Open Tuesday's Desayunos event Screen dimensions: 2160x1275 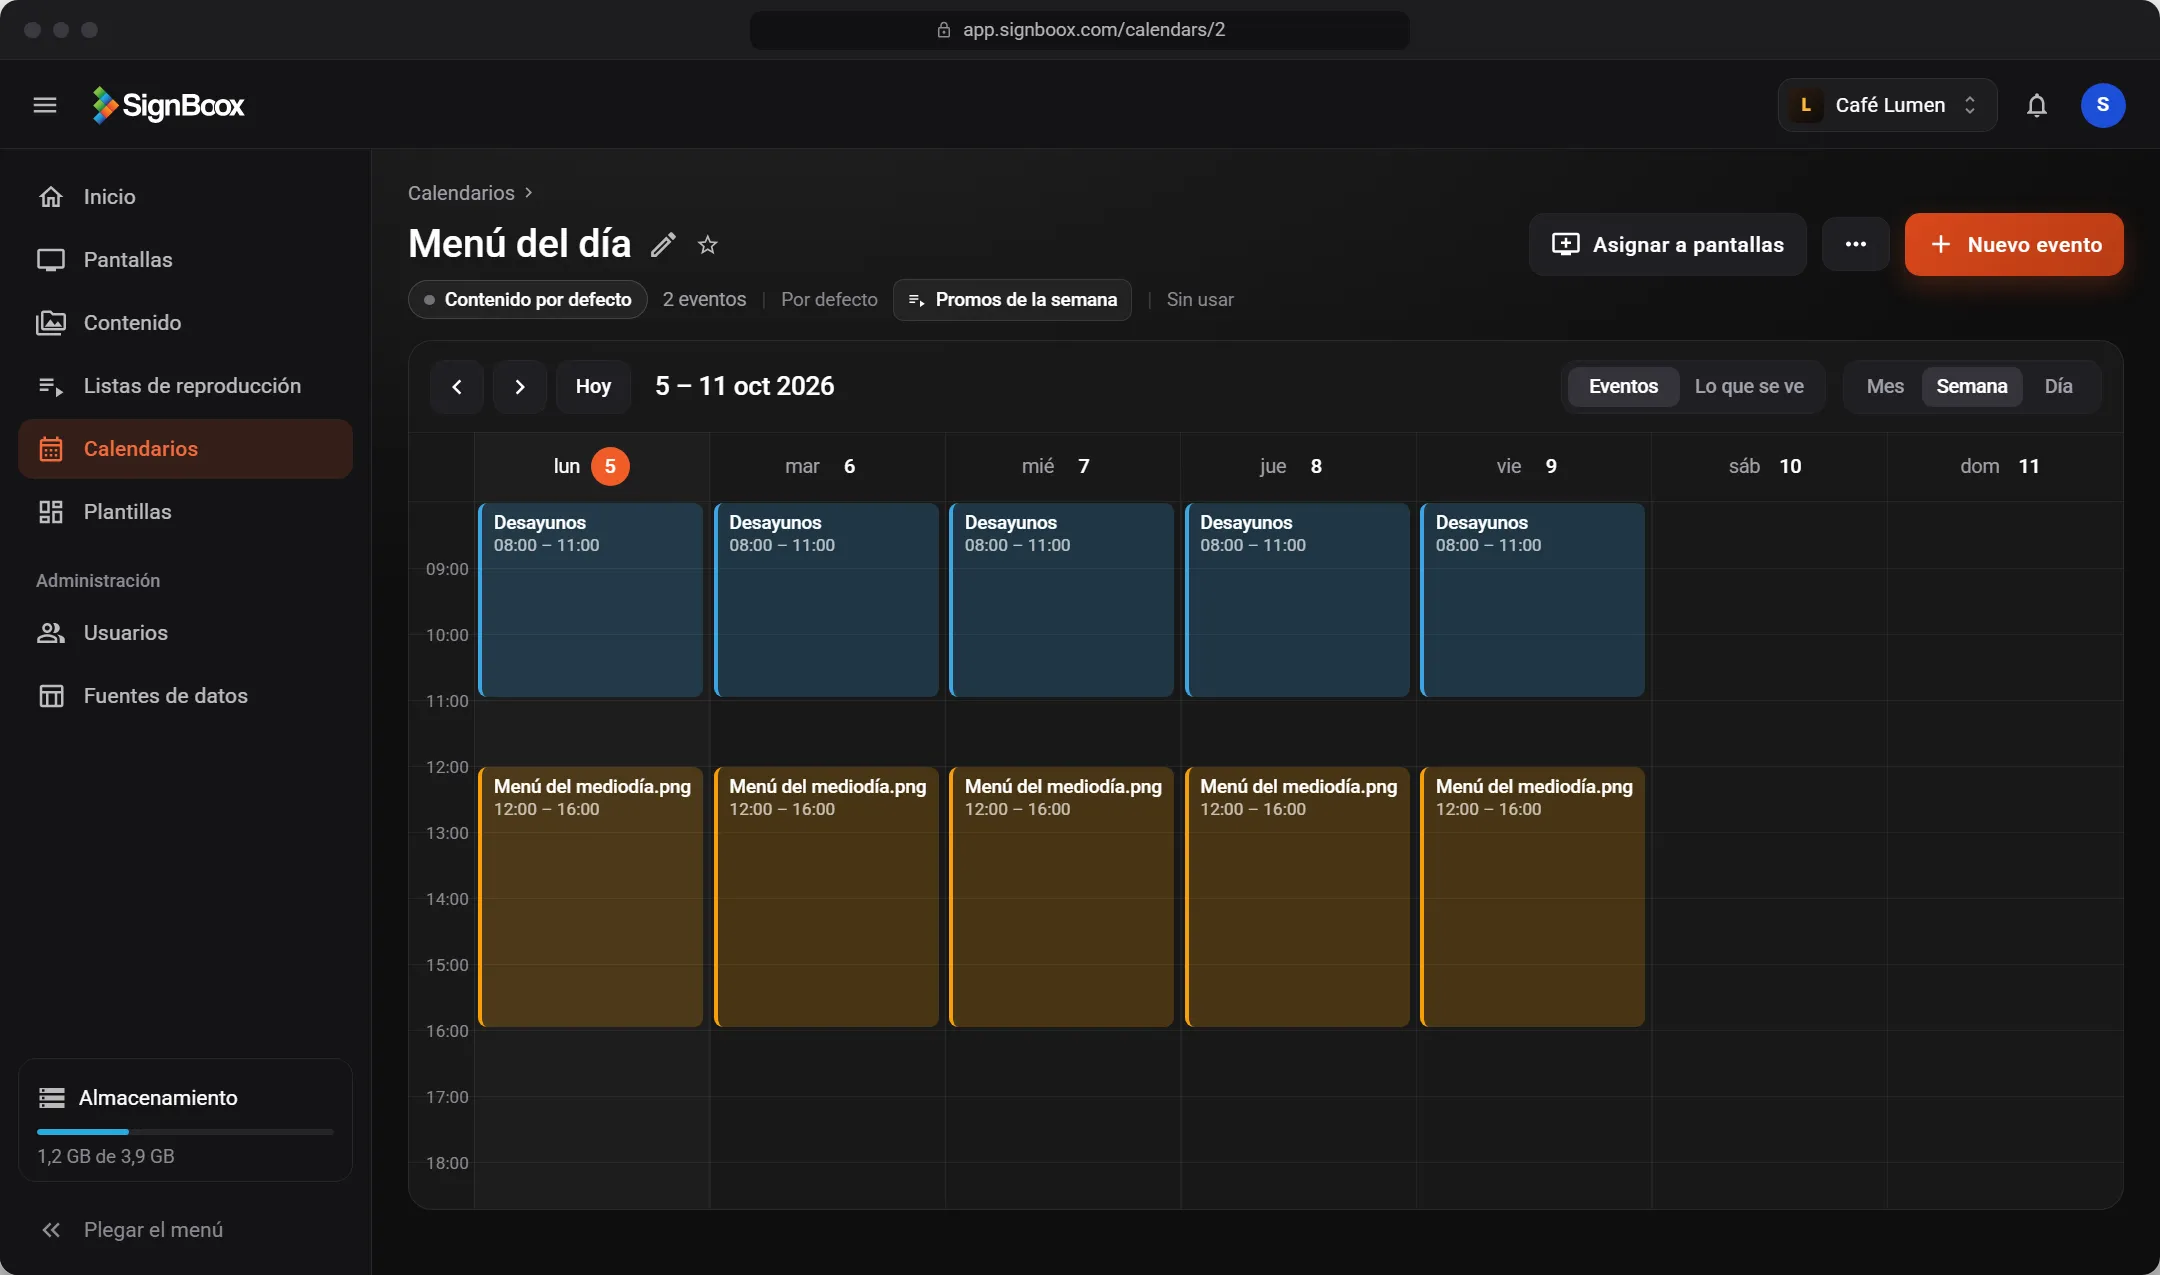[826, 600]
